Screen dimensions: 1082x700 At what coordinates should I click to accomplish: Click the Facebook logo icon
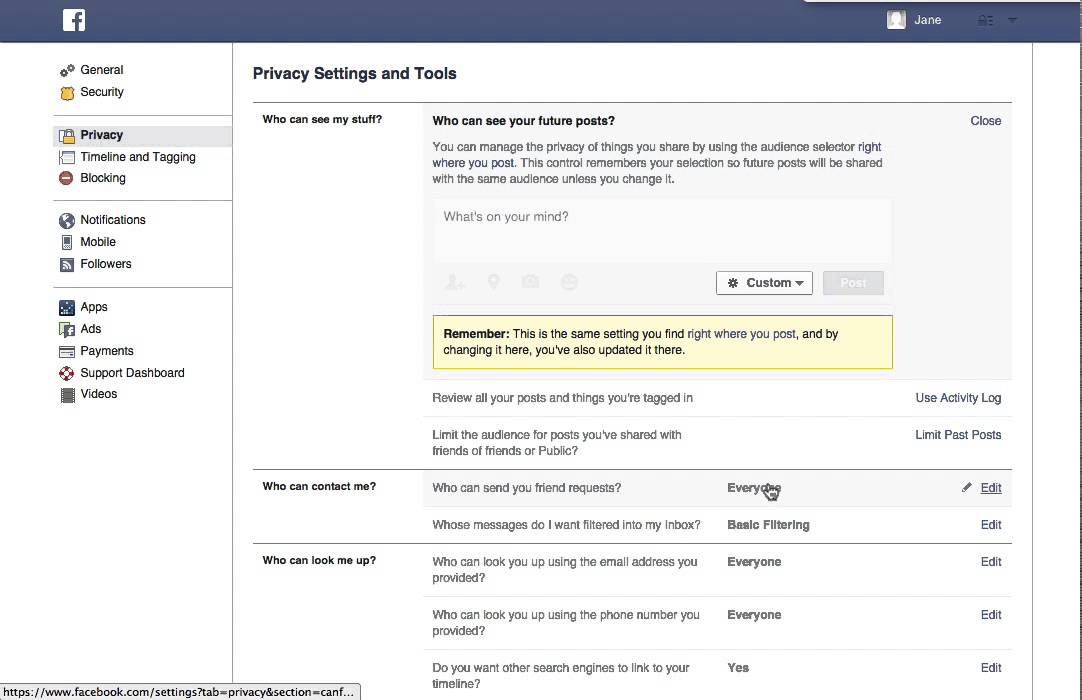point(74,20)
